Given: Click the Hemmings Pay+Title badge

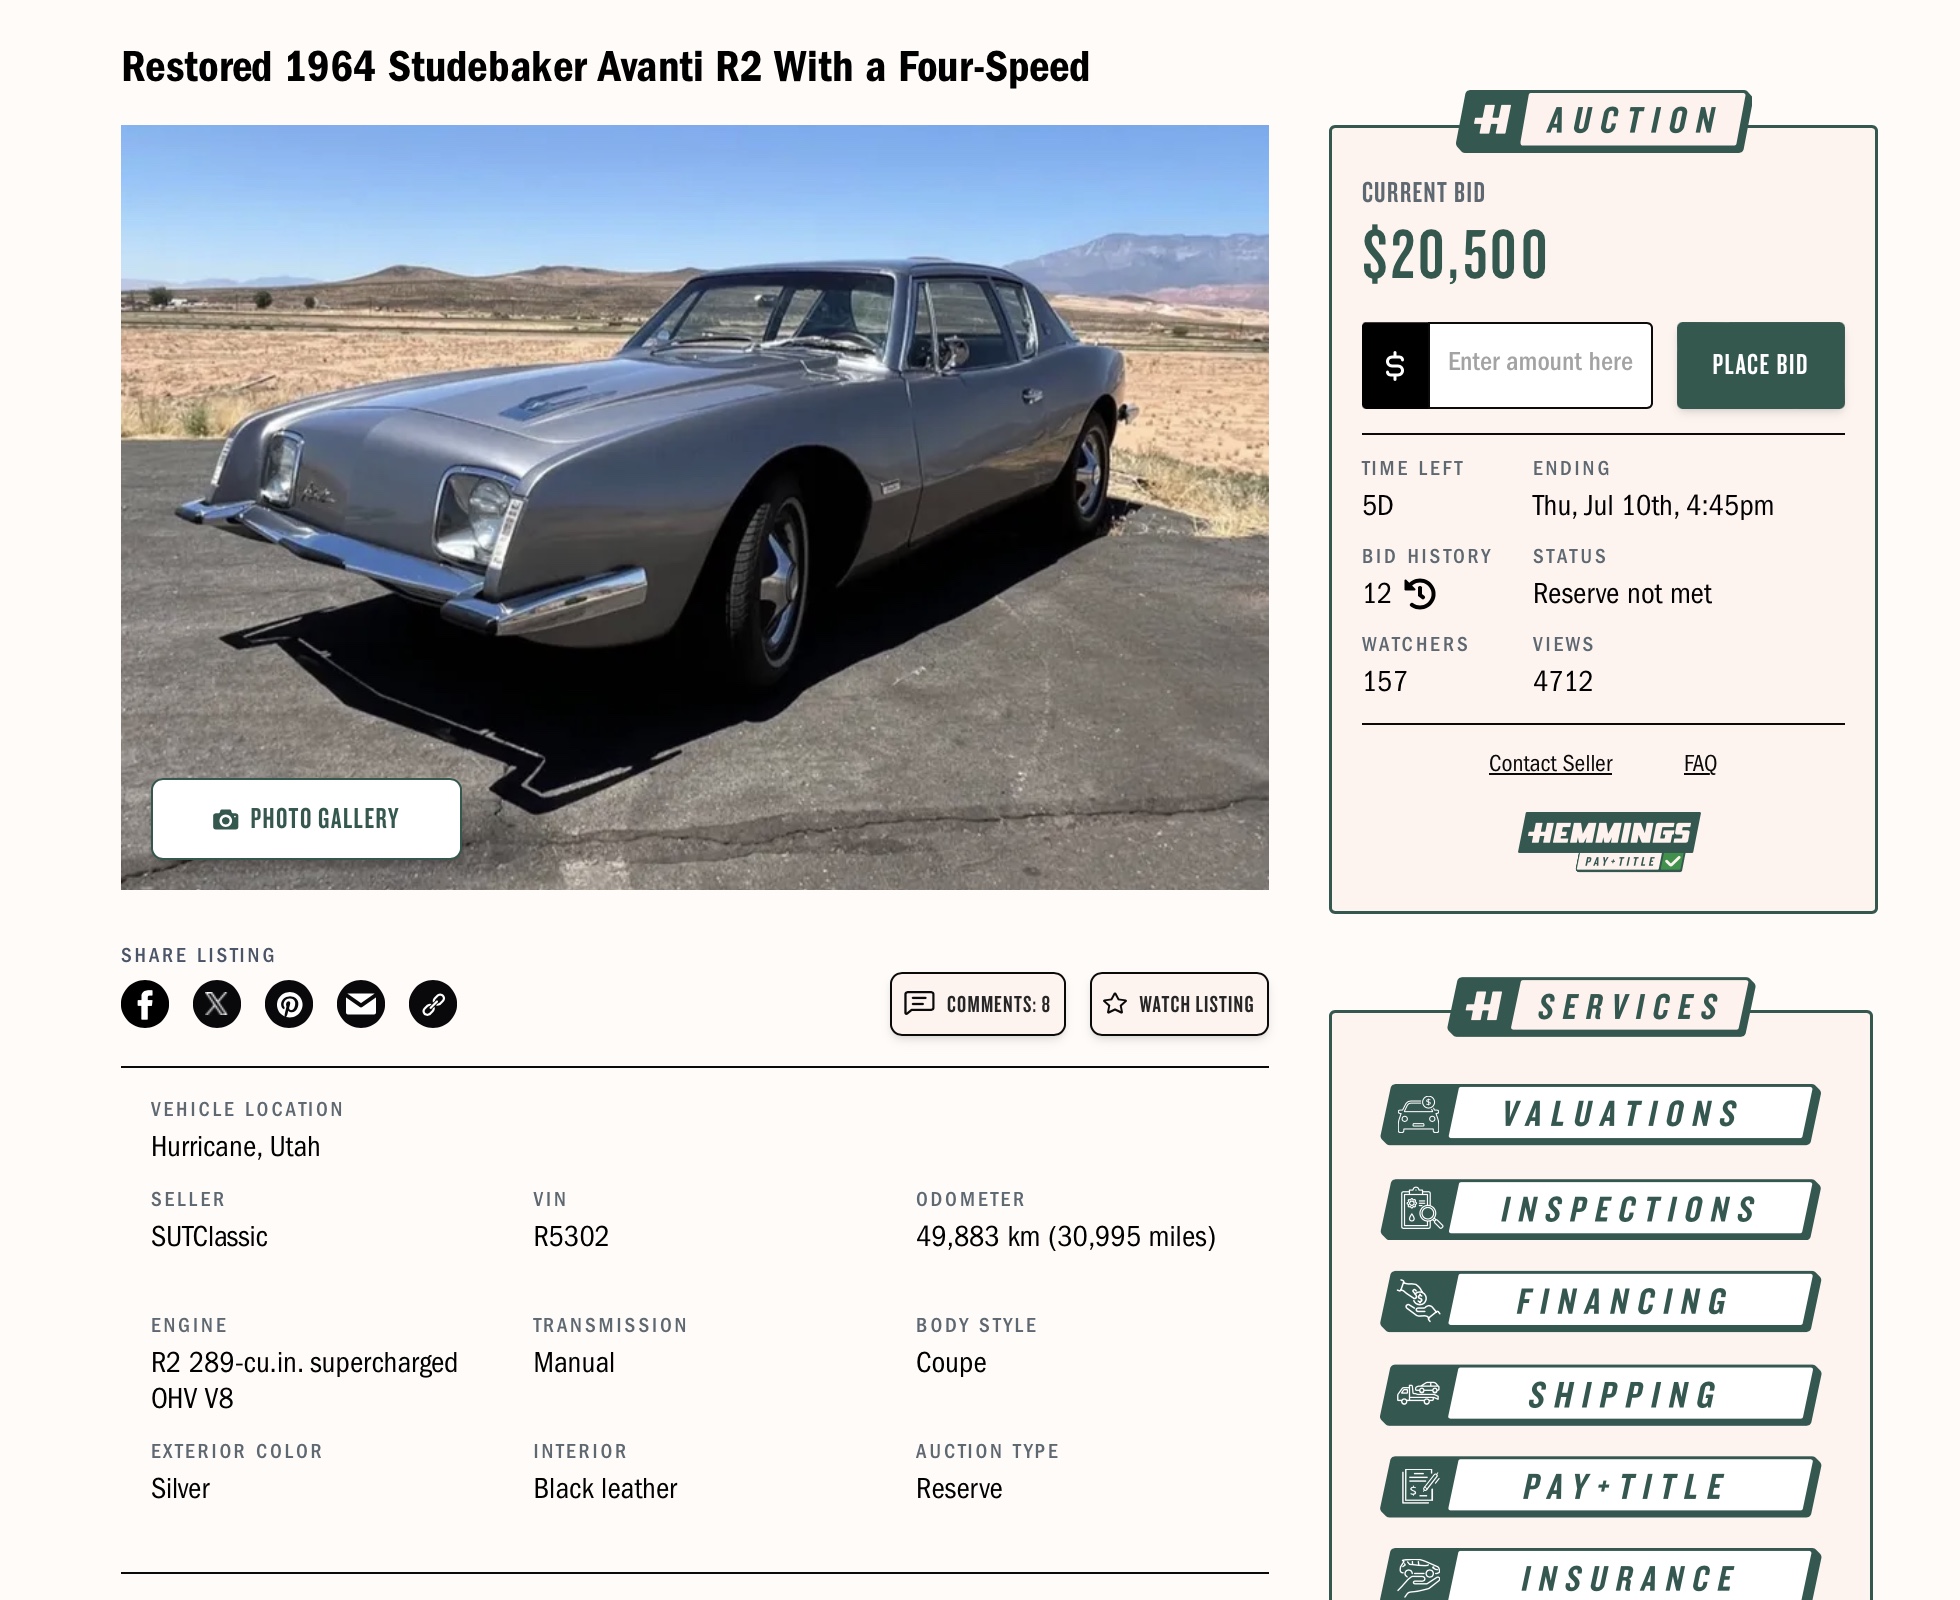Looking at the screenshot, I should click(x=1609, y=841).
